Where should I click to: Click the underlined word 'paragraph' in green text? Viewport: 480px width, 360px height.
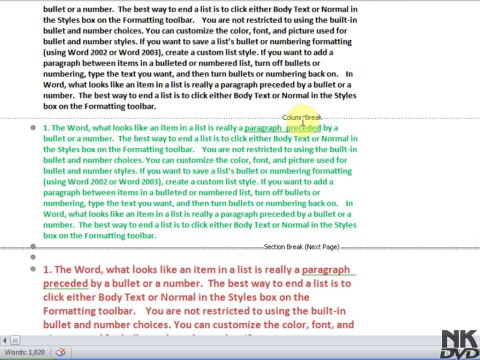(263, 128)
